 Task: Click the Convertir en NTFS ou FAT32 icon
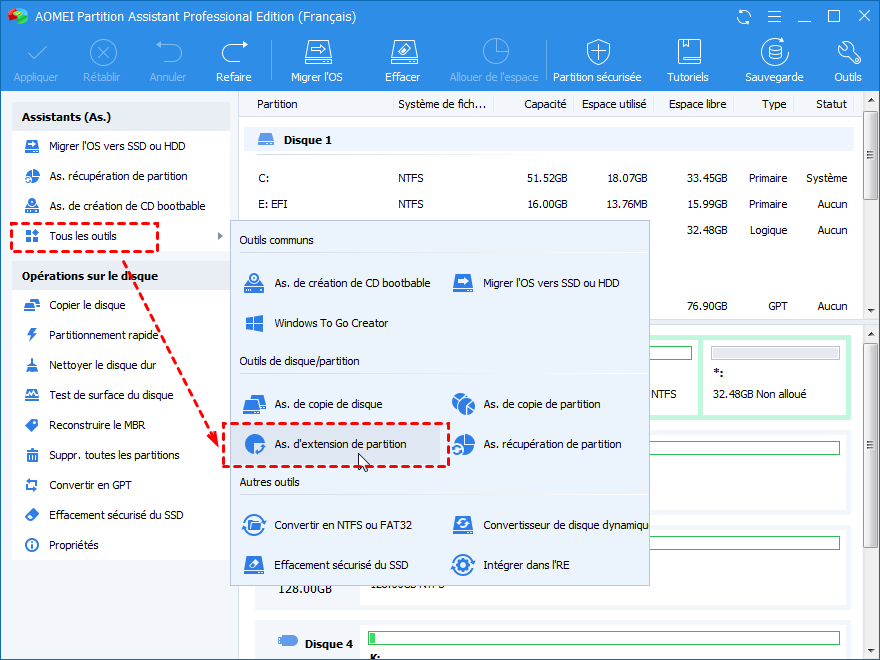[254, 525]
